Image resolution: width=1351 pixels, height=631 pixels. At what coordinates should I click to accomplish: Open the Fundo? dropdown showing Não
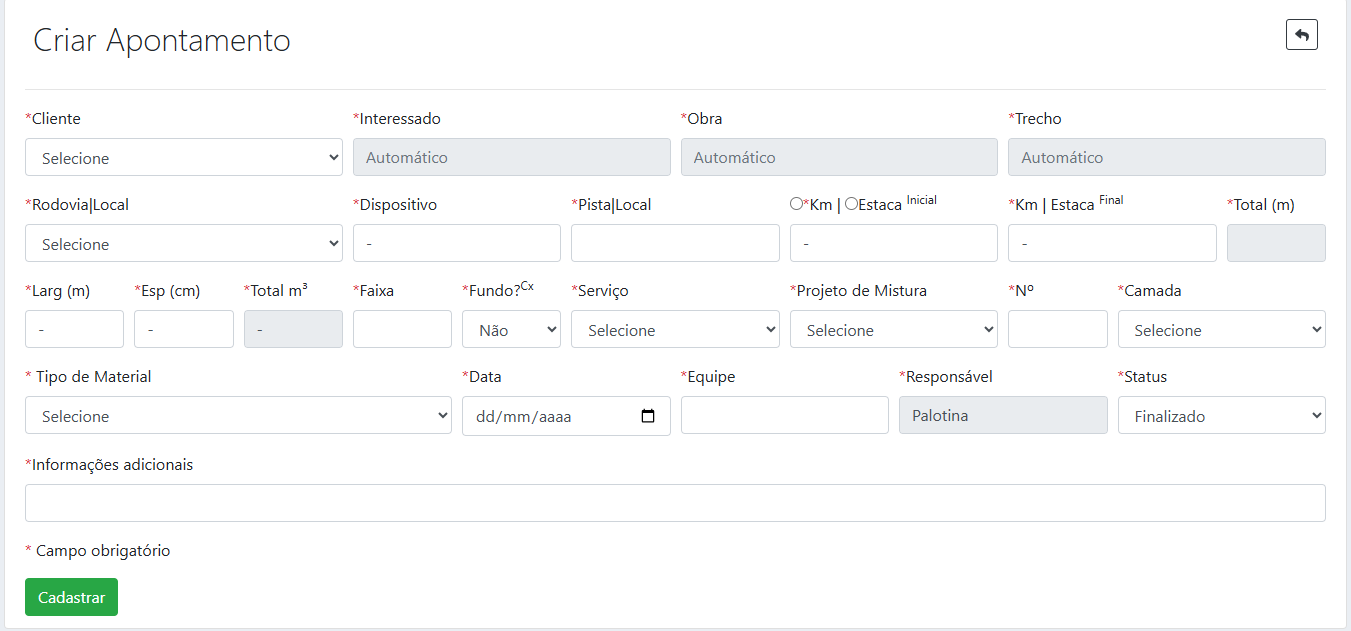tap(511, 329)
